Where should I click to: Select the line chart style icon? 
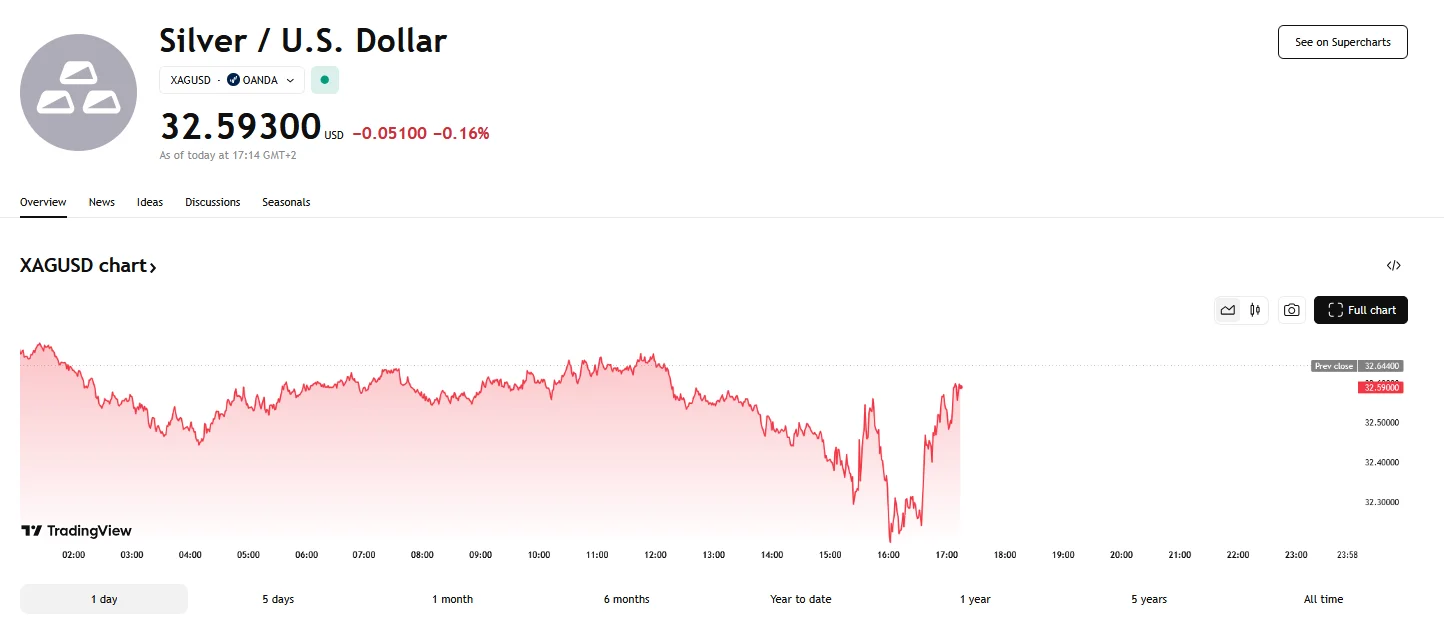[x=1228, y=310]
